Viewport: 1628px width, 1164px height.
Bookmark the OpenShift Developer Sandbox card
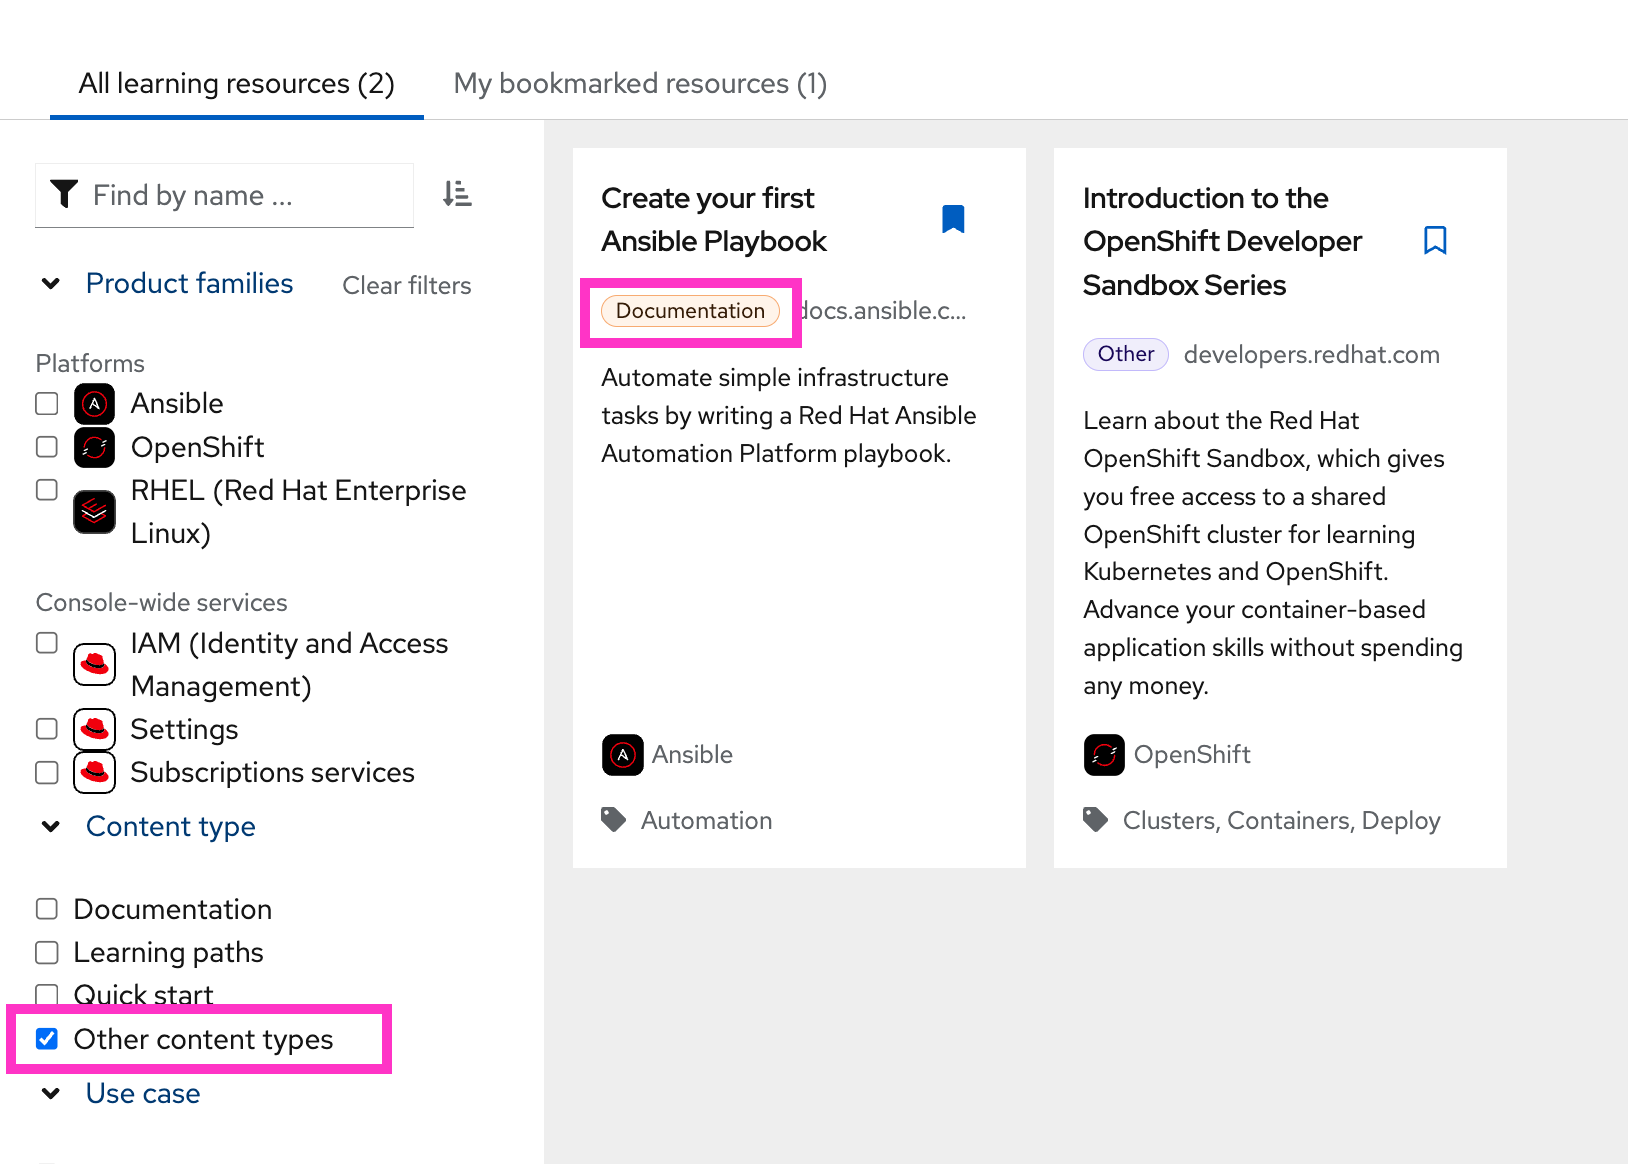[x=1434, y=240]
